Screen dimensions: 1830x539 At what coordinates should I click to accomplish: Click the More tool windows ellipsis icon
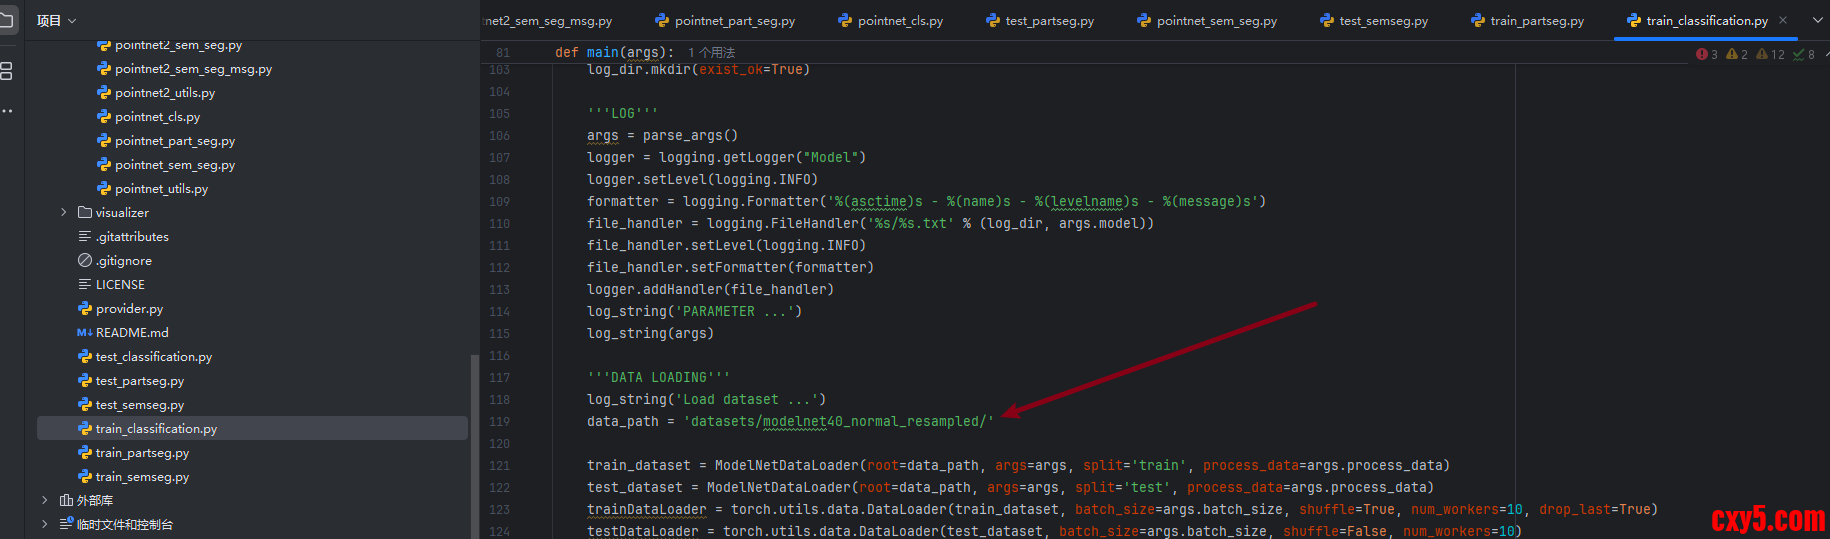point(6,111)
